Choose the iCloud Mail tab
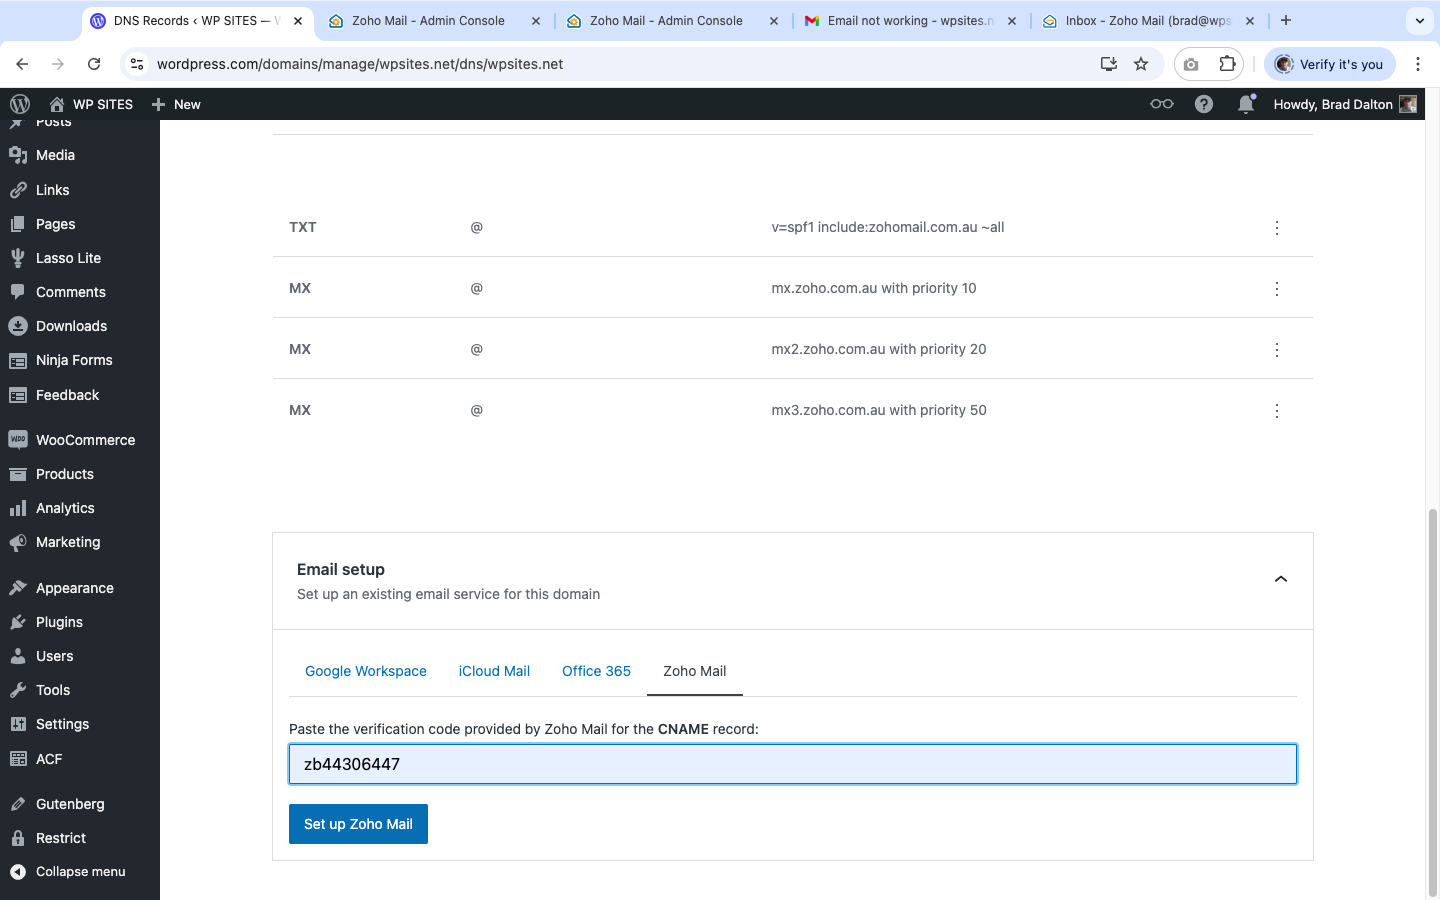The image size is (1440, 900). (x=494, y=671)
